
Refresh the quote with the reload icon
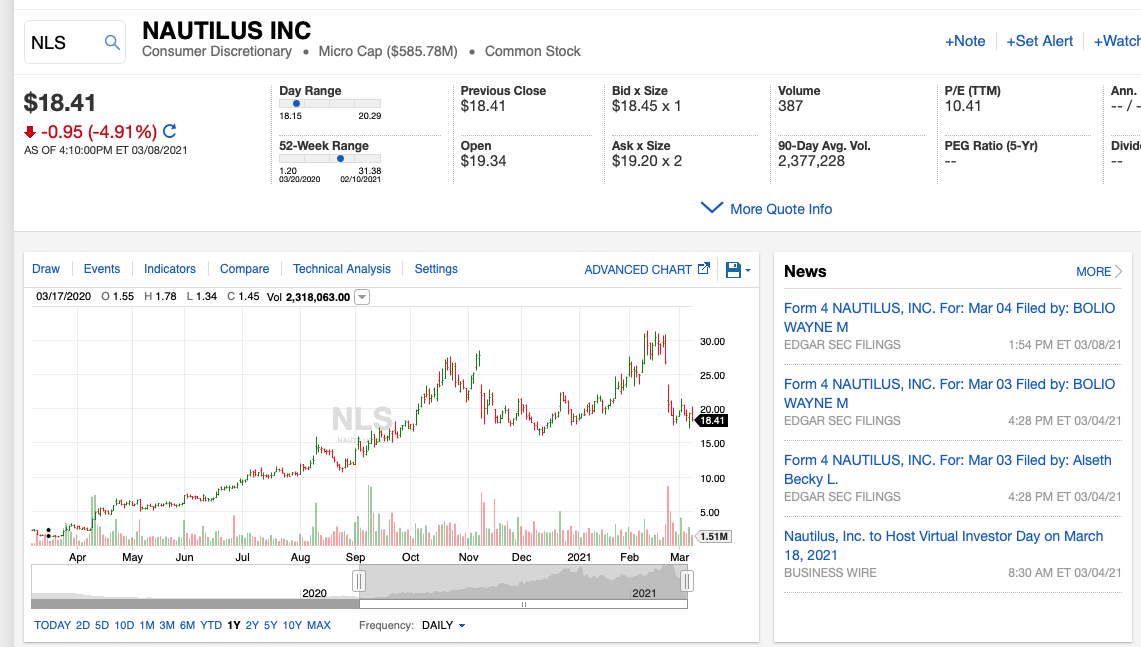[170, 131]
